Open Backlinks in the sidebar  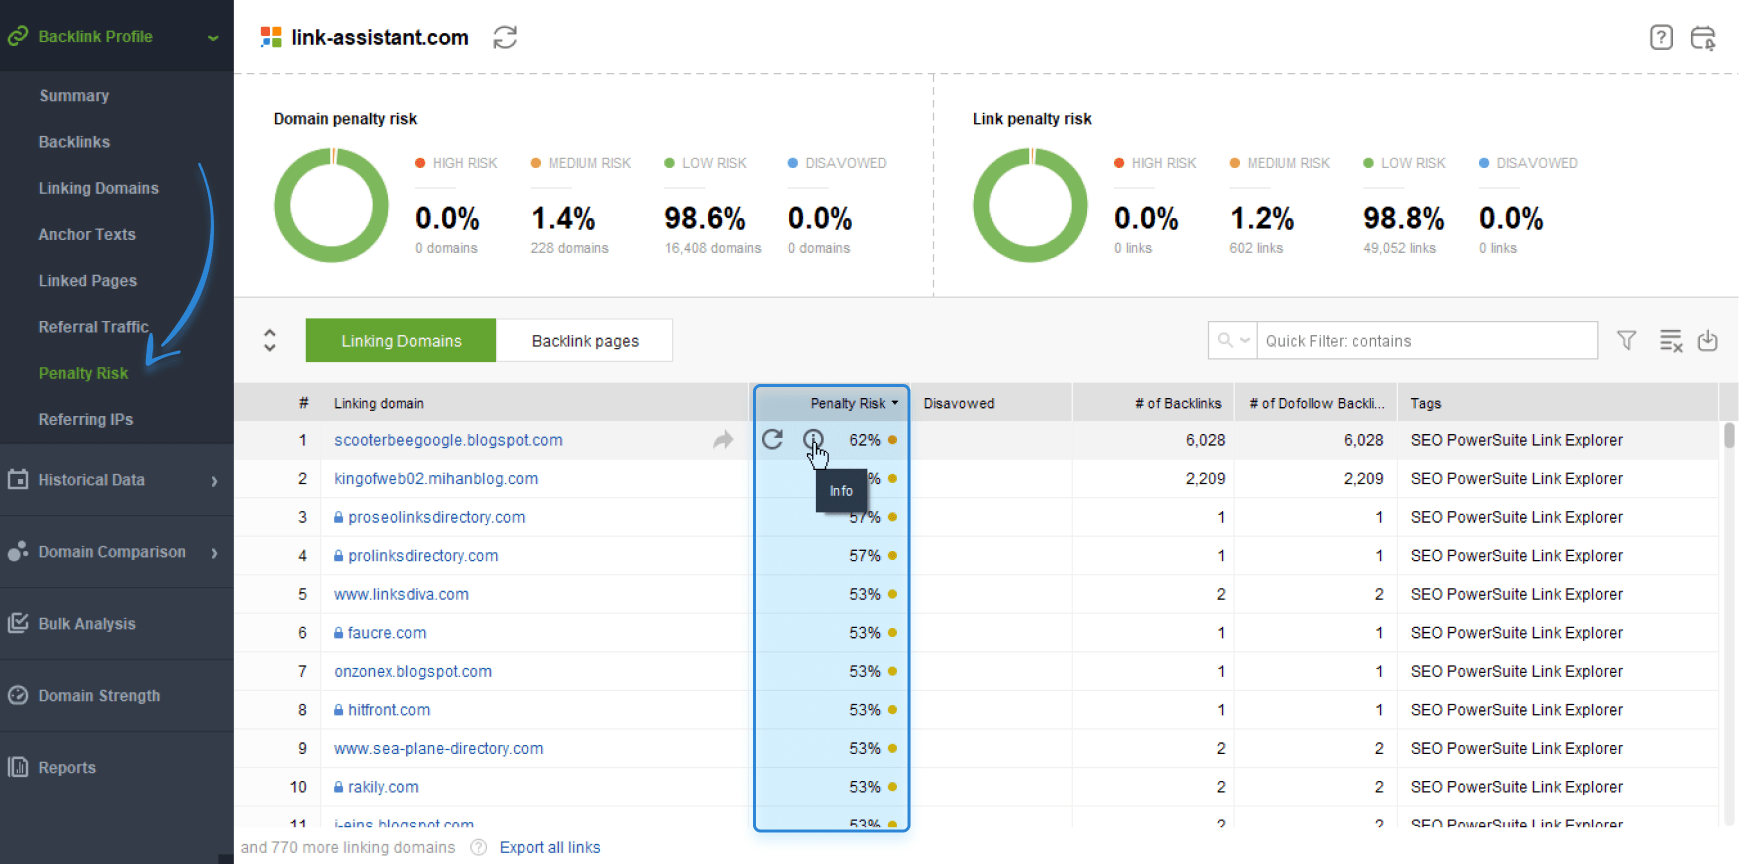point(74,142)
